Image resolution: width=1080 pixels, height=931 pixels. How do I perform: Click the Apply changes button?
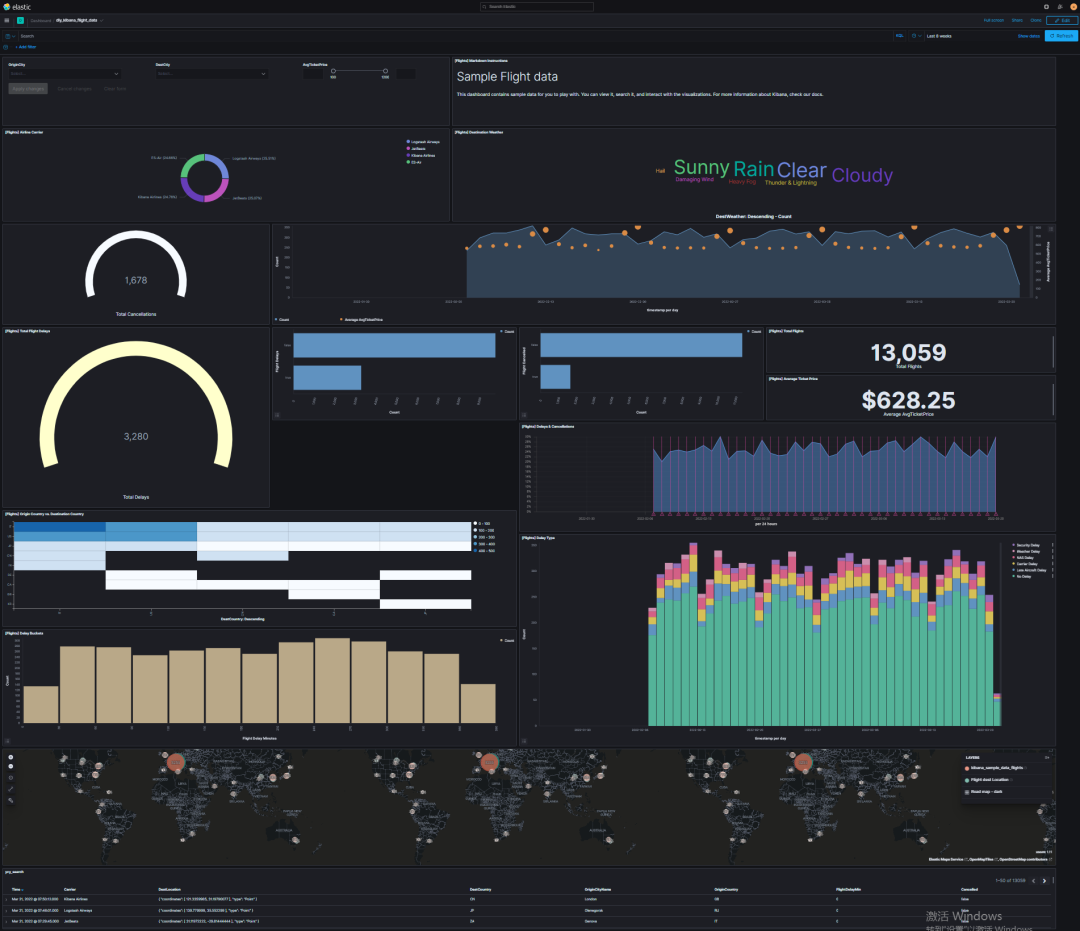click(x=28, y=89)
